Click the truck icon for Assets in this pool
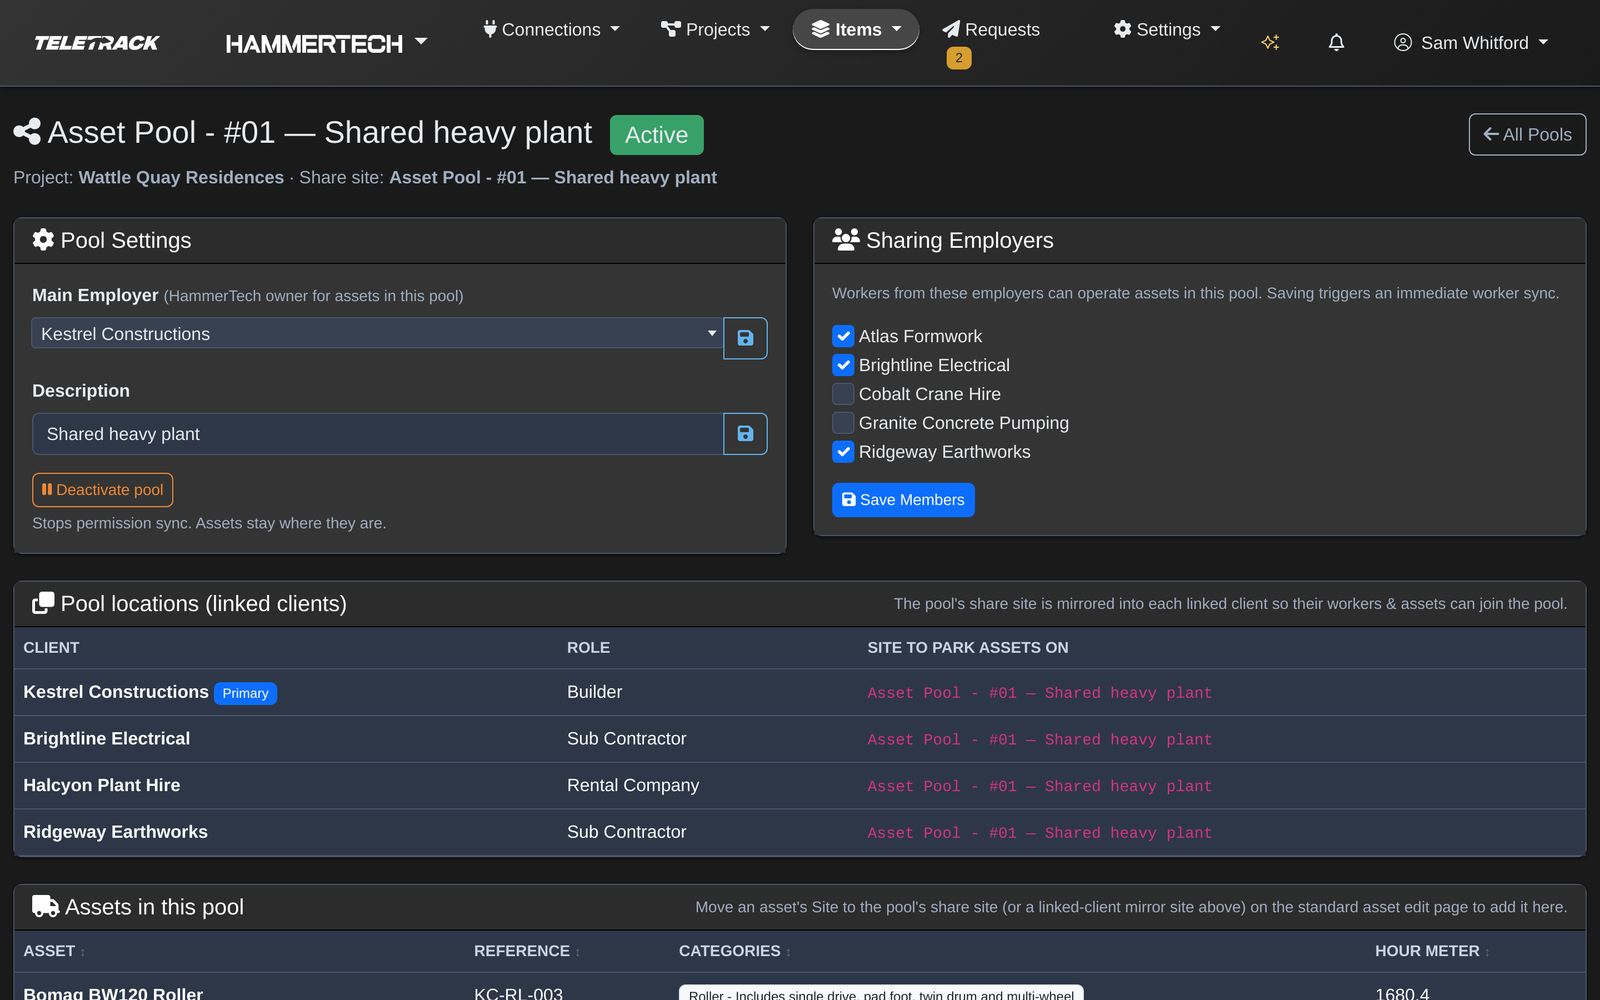The width and height of the screenshot is (1600, 1000). (45, 907)
